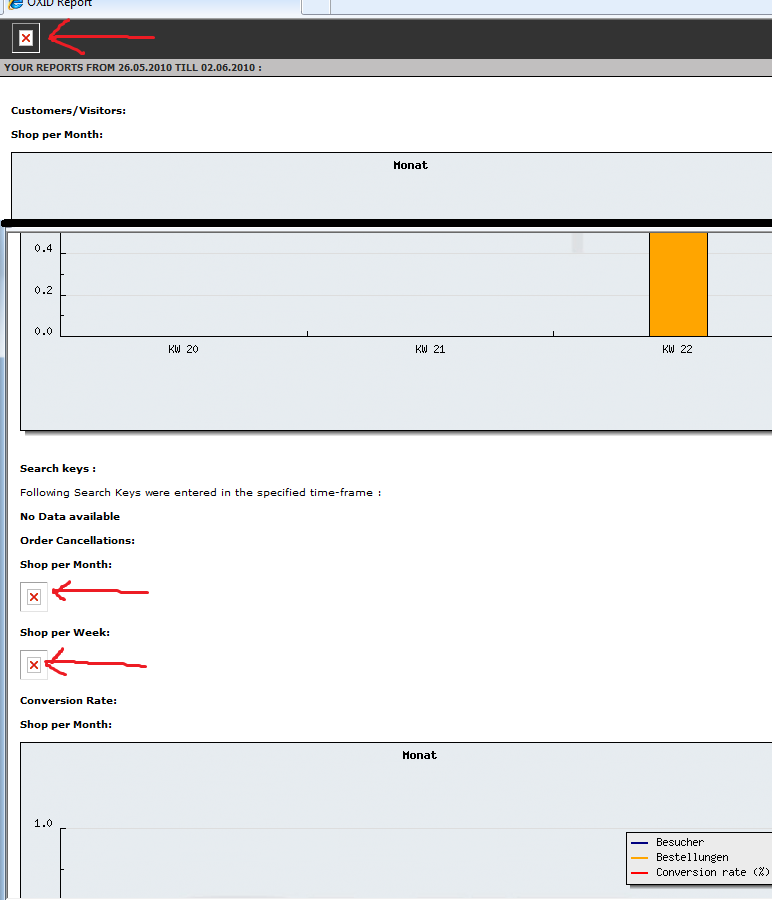The width and height of the screenshot is (772, 902).
Task: Click the Monat title of the top chart
Action: coord(410,165)
